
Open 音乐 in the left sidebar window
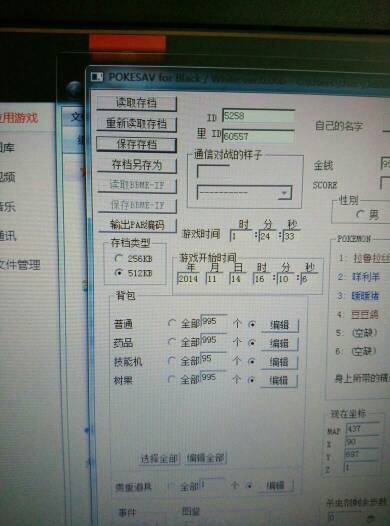(8, 206)
